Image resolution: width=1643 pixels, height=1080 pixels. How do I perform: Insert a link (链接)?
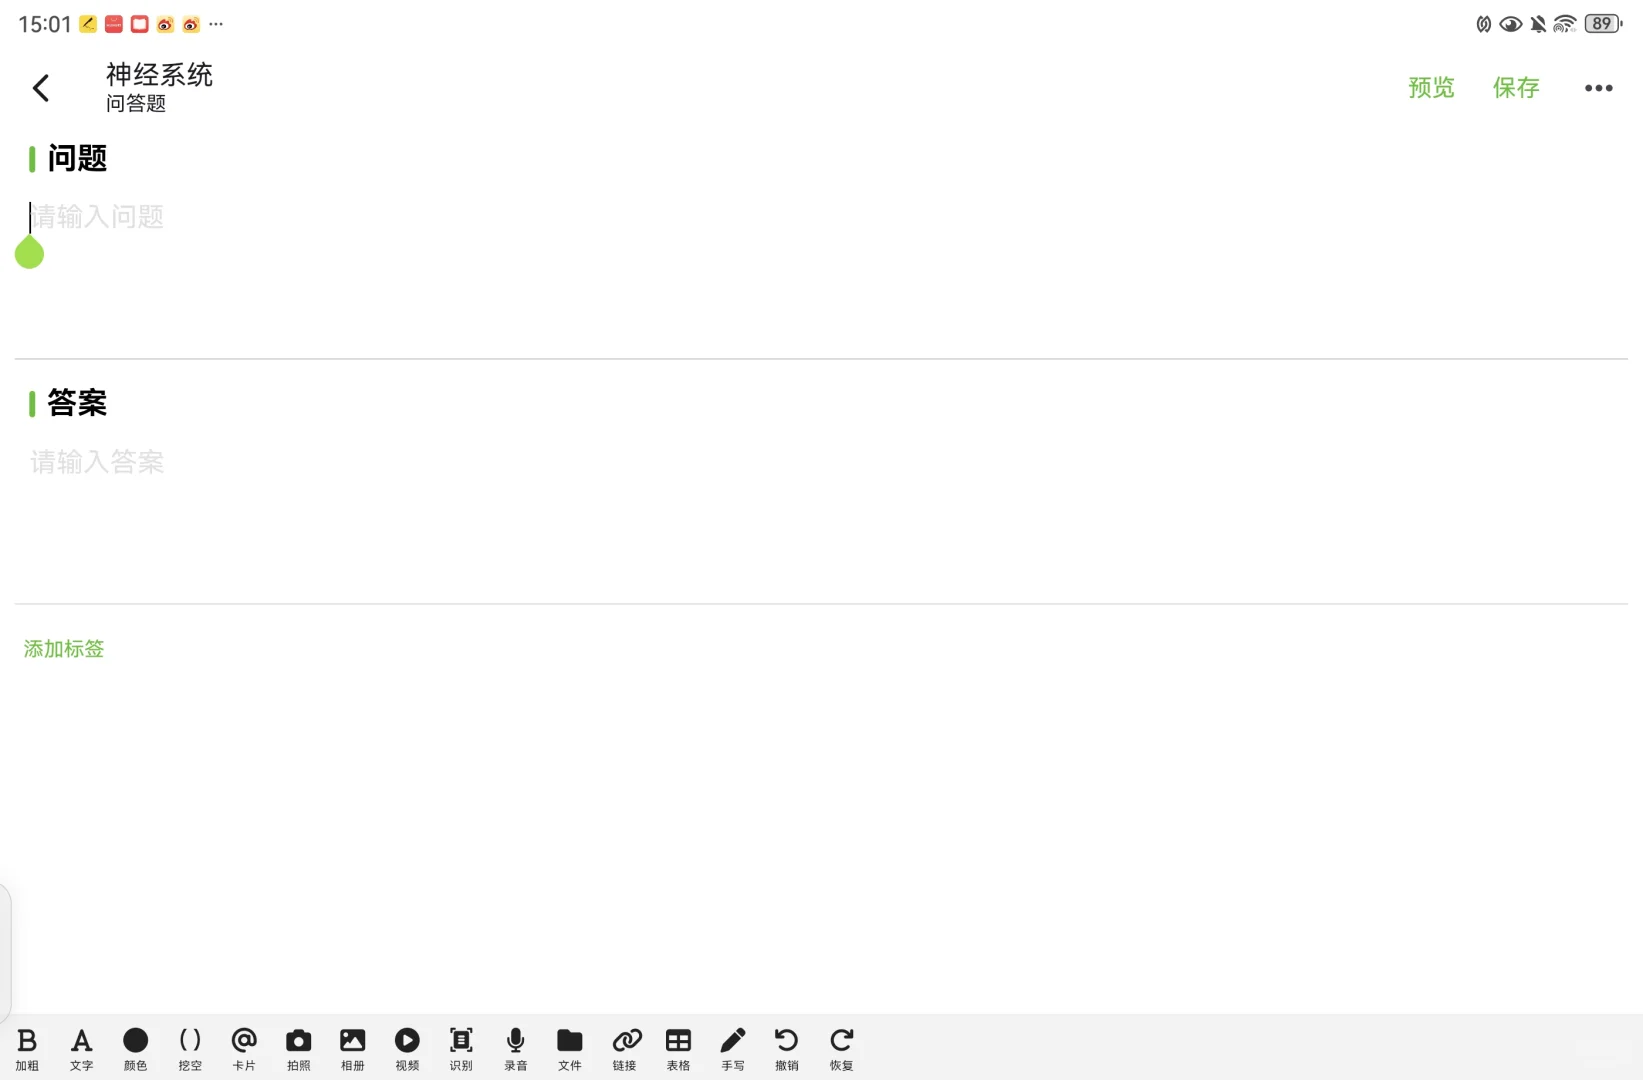625,1049
